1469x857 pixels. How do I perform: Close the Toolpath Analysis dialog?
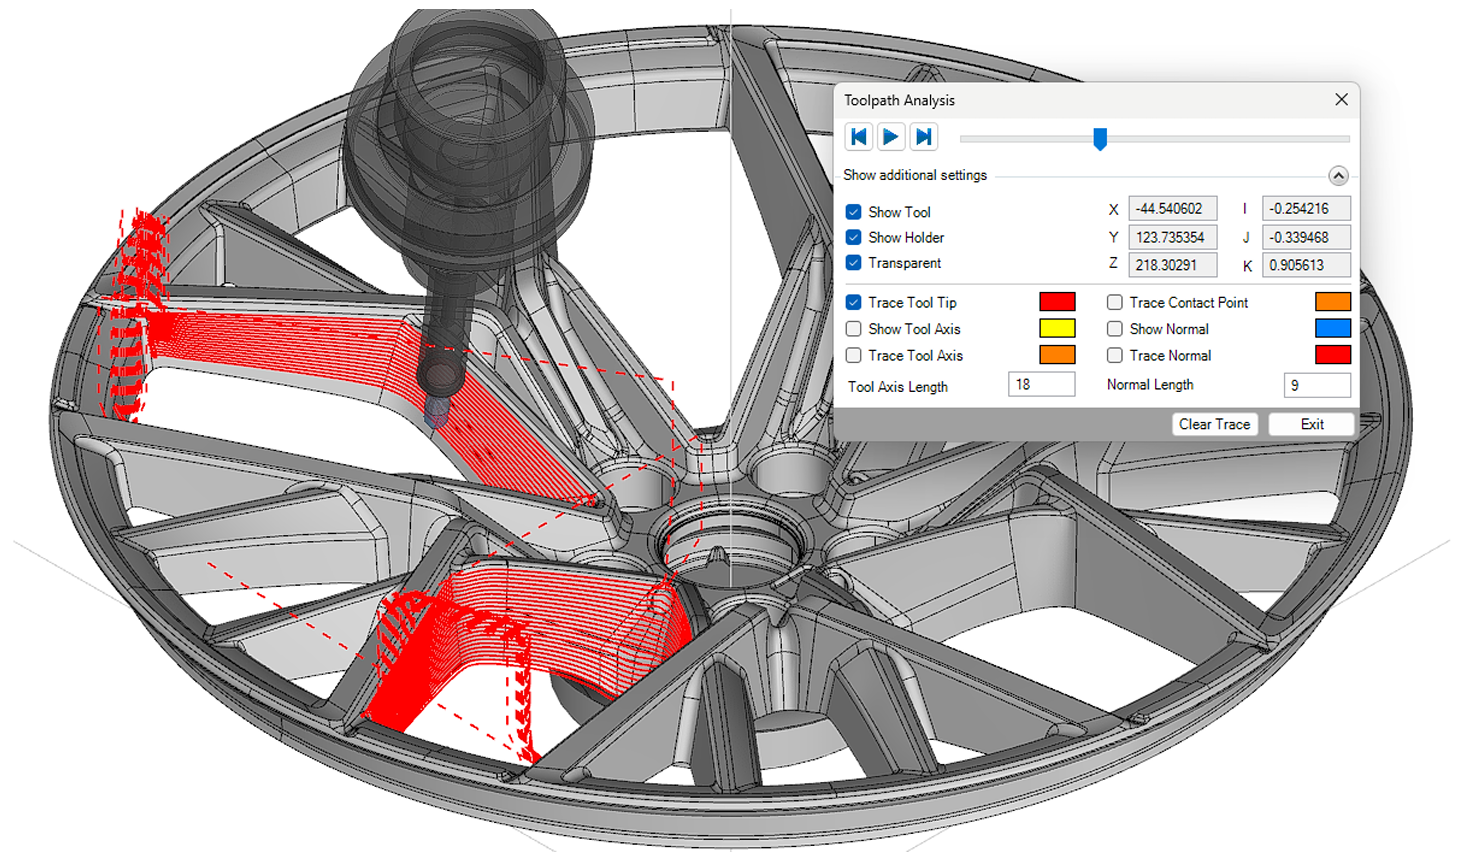(1341, 100)
